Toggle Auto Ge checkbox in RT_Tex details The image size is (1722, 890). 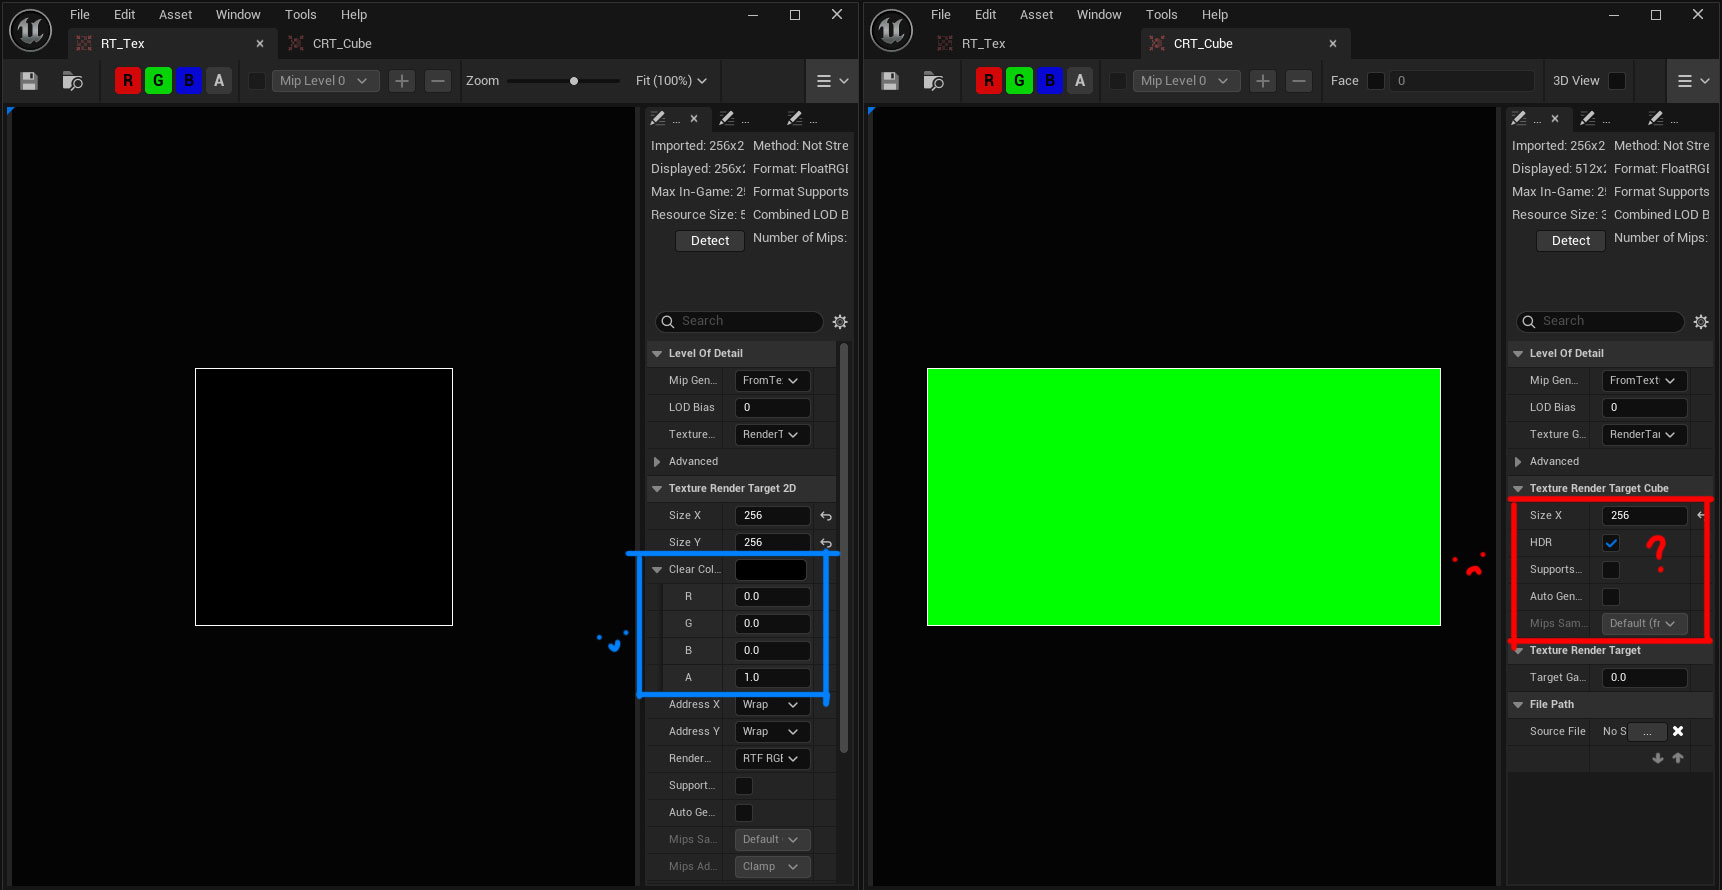(x=744, y=813)
